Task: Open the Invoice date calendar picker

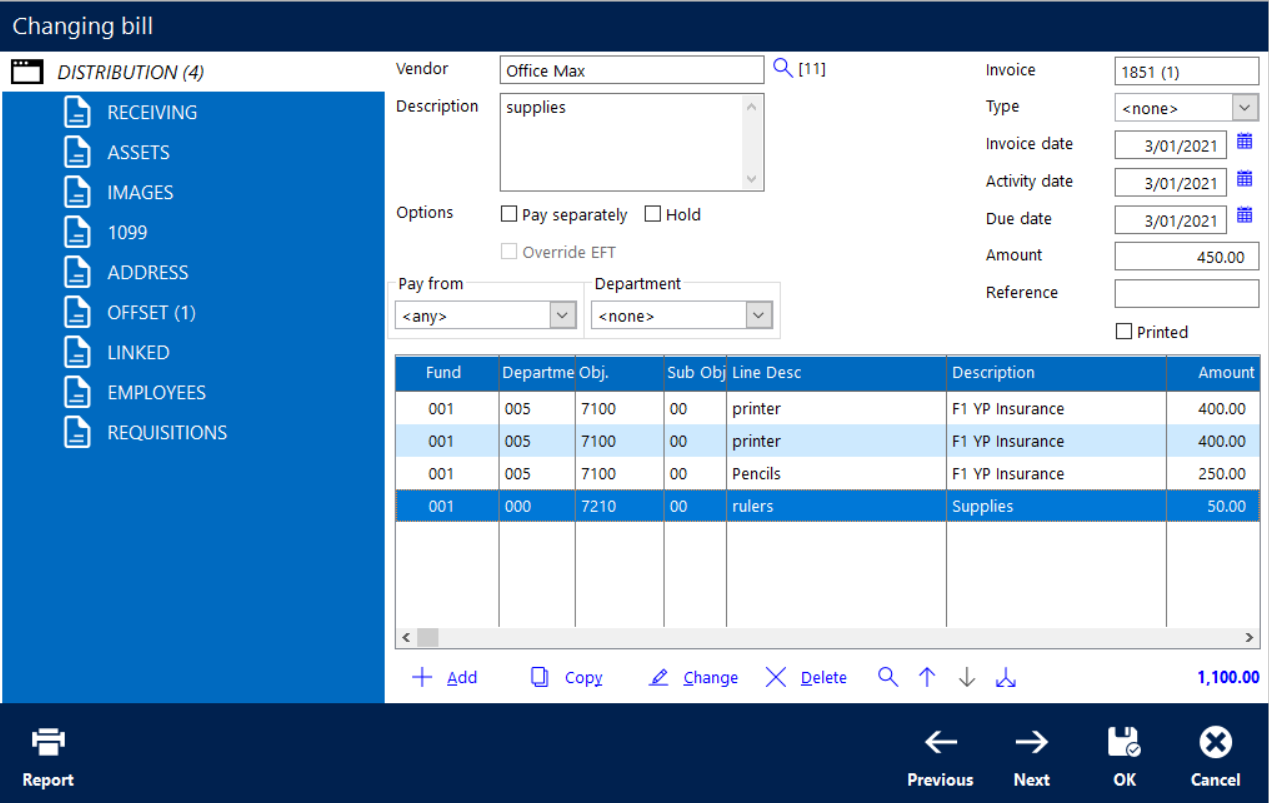Action: (x=1244, y=143)
